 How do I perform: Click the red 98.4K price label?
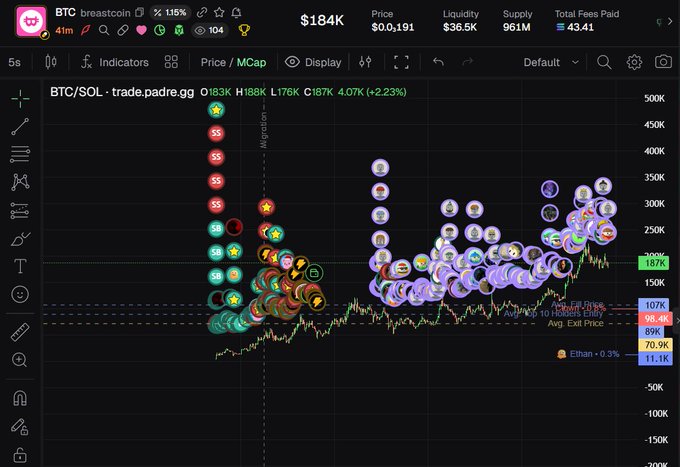[x=655, y=319]
